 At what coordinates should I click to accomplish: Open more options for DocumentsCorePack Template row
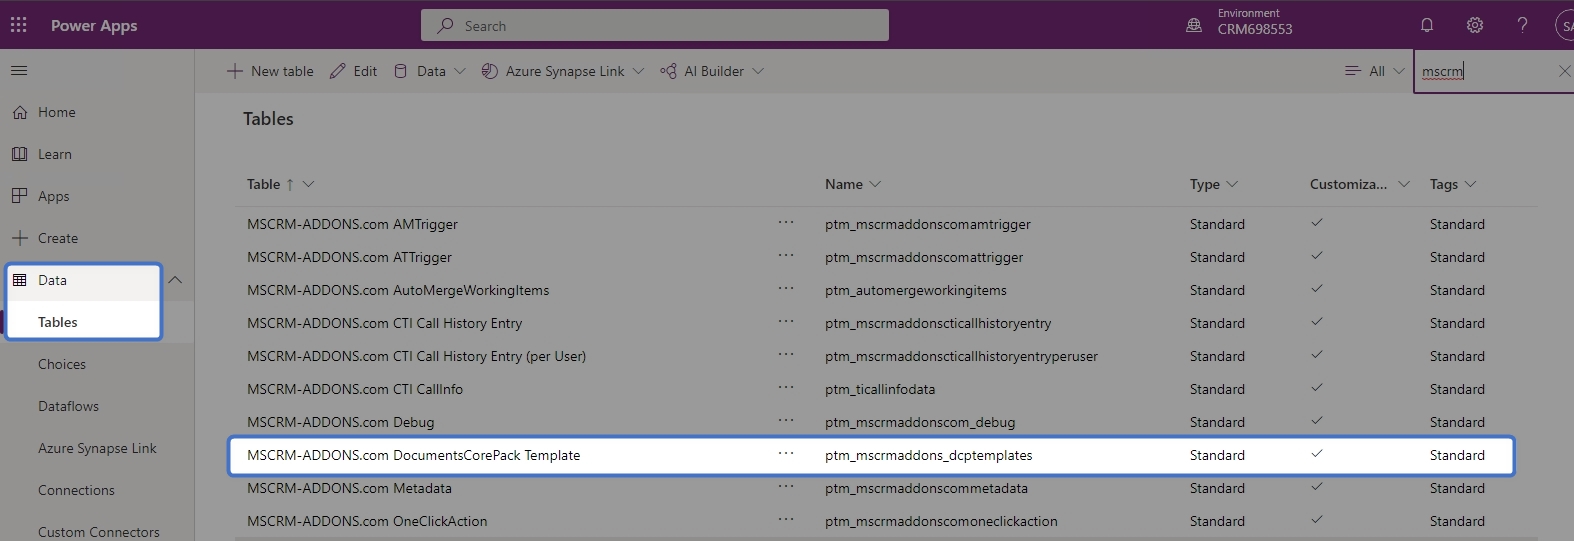[x=786, y=453]
